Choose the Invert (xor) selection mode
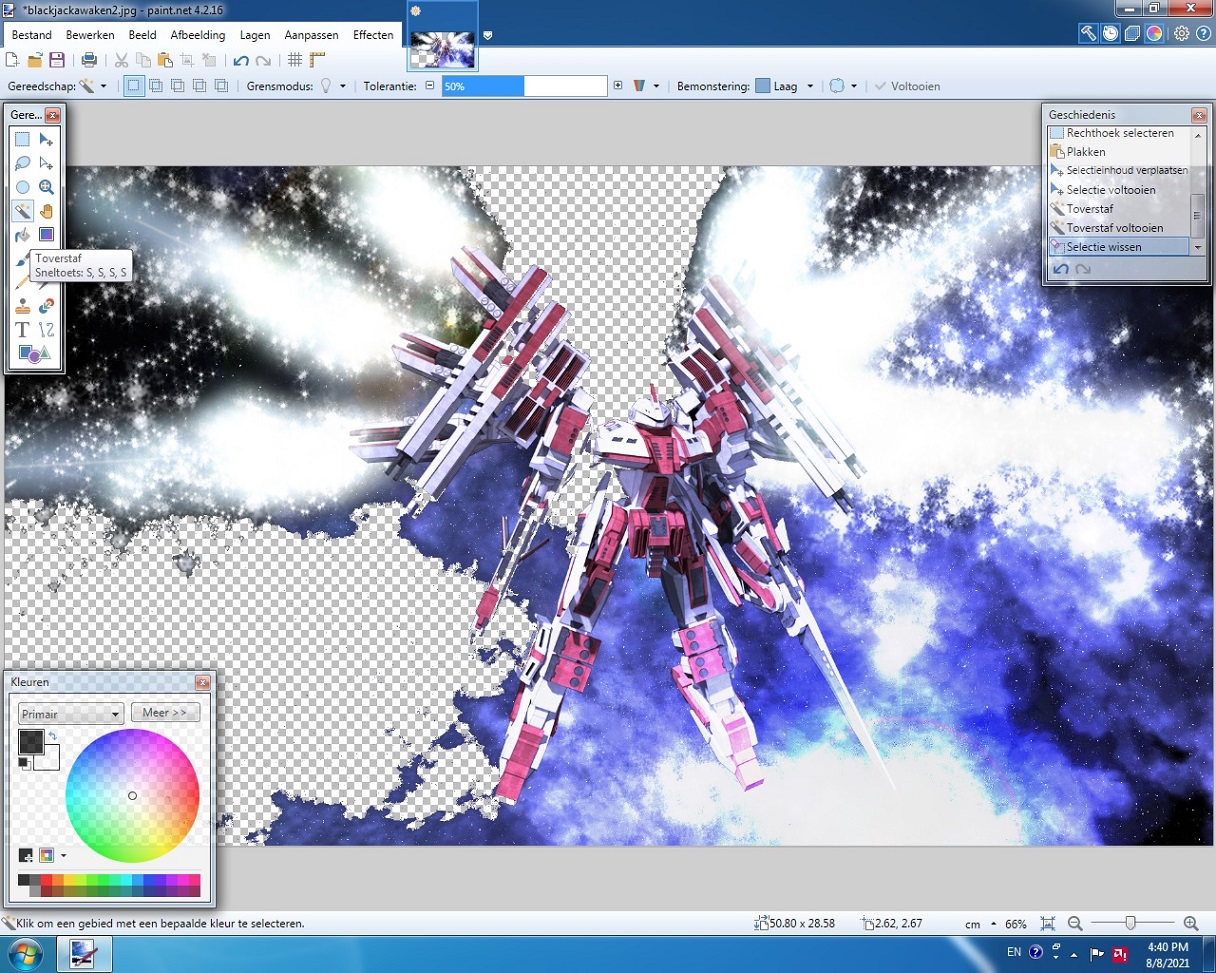This screenshot has height=973, width=1216. click(x=222, y=86)
